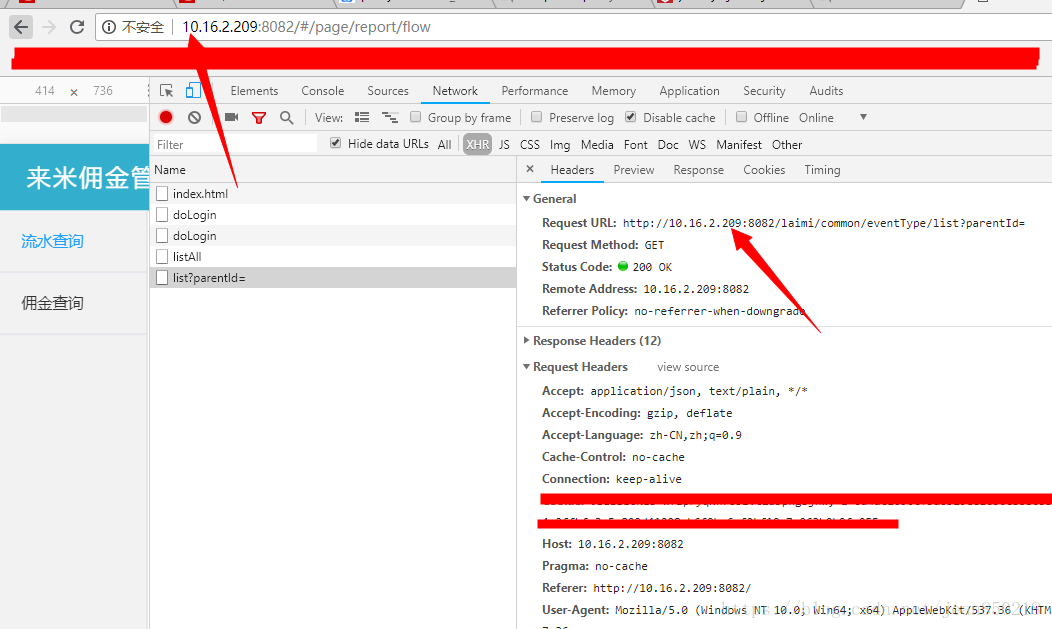The height and width of the screenshot is (629, 1052).
Task: Show the Cookies detail tab
Action: click(x=764, y=170)
